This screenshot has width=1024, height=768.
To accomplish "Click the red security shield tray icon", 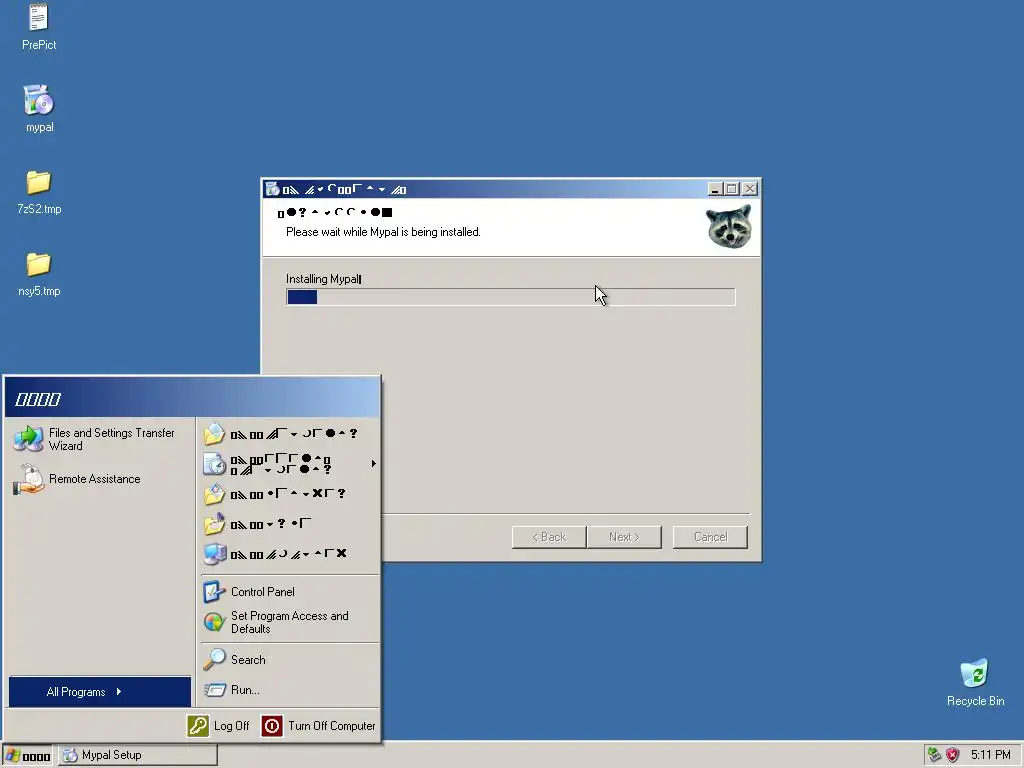I will [953, 755].
